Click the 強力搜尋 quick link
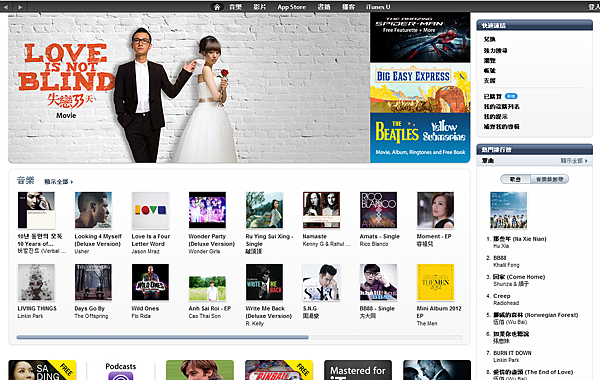 (496, 51)
